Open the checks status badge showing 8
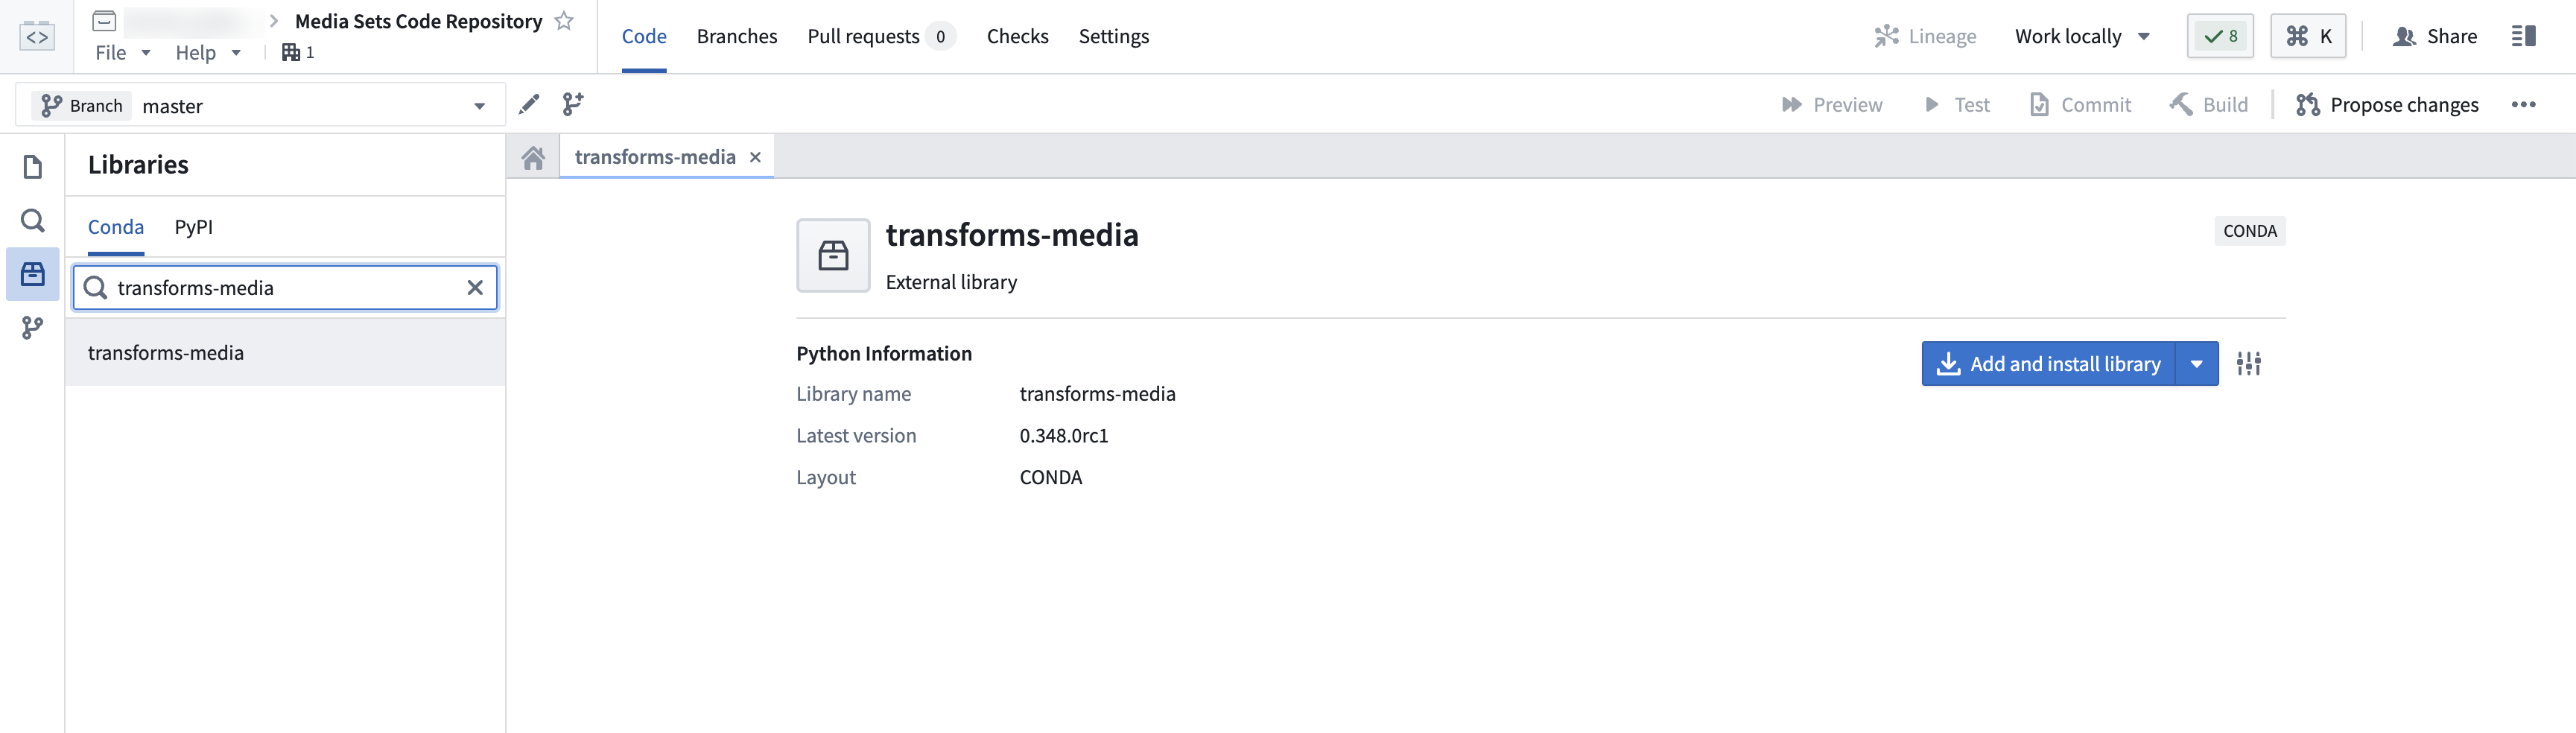 2220,36
